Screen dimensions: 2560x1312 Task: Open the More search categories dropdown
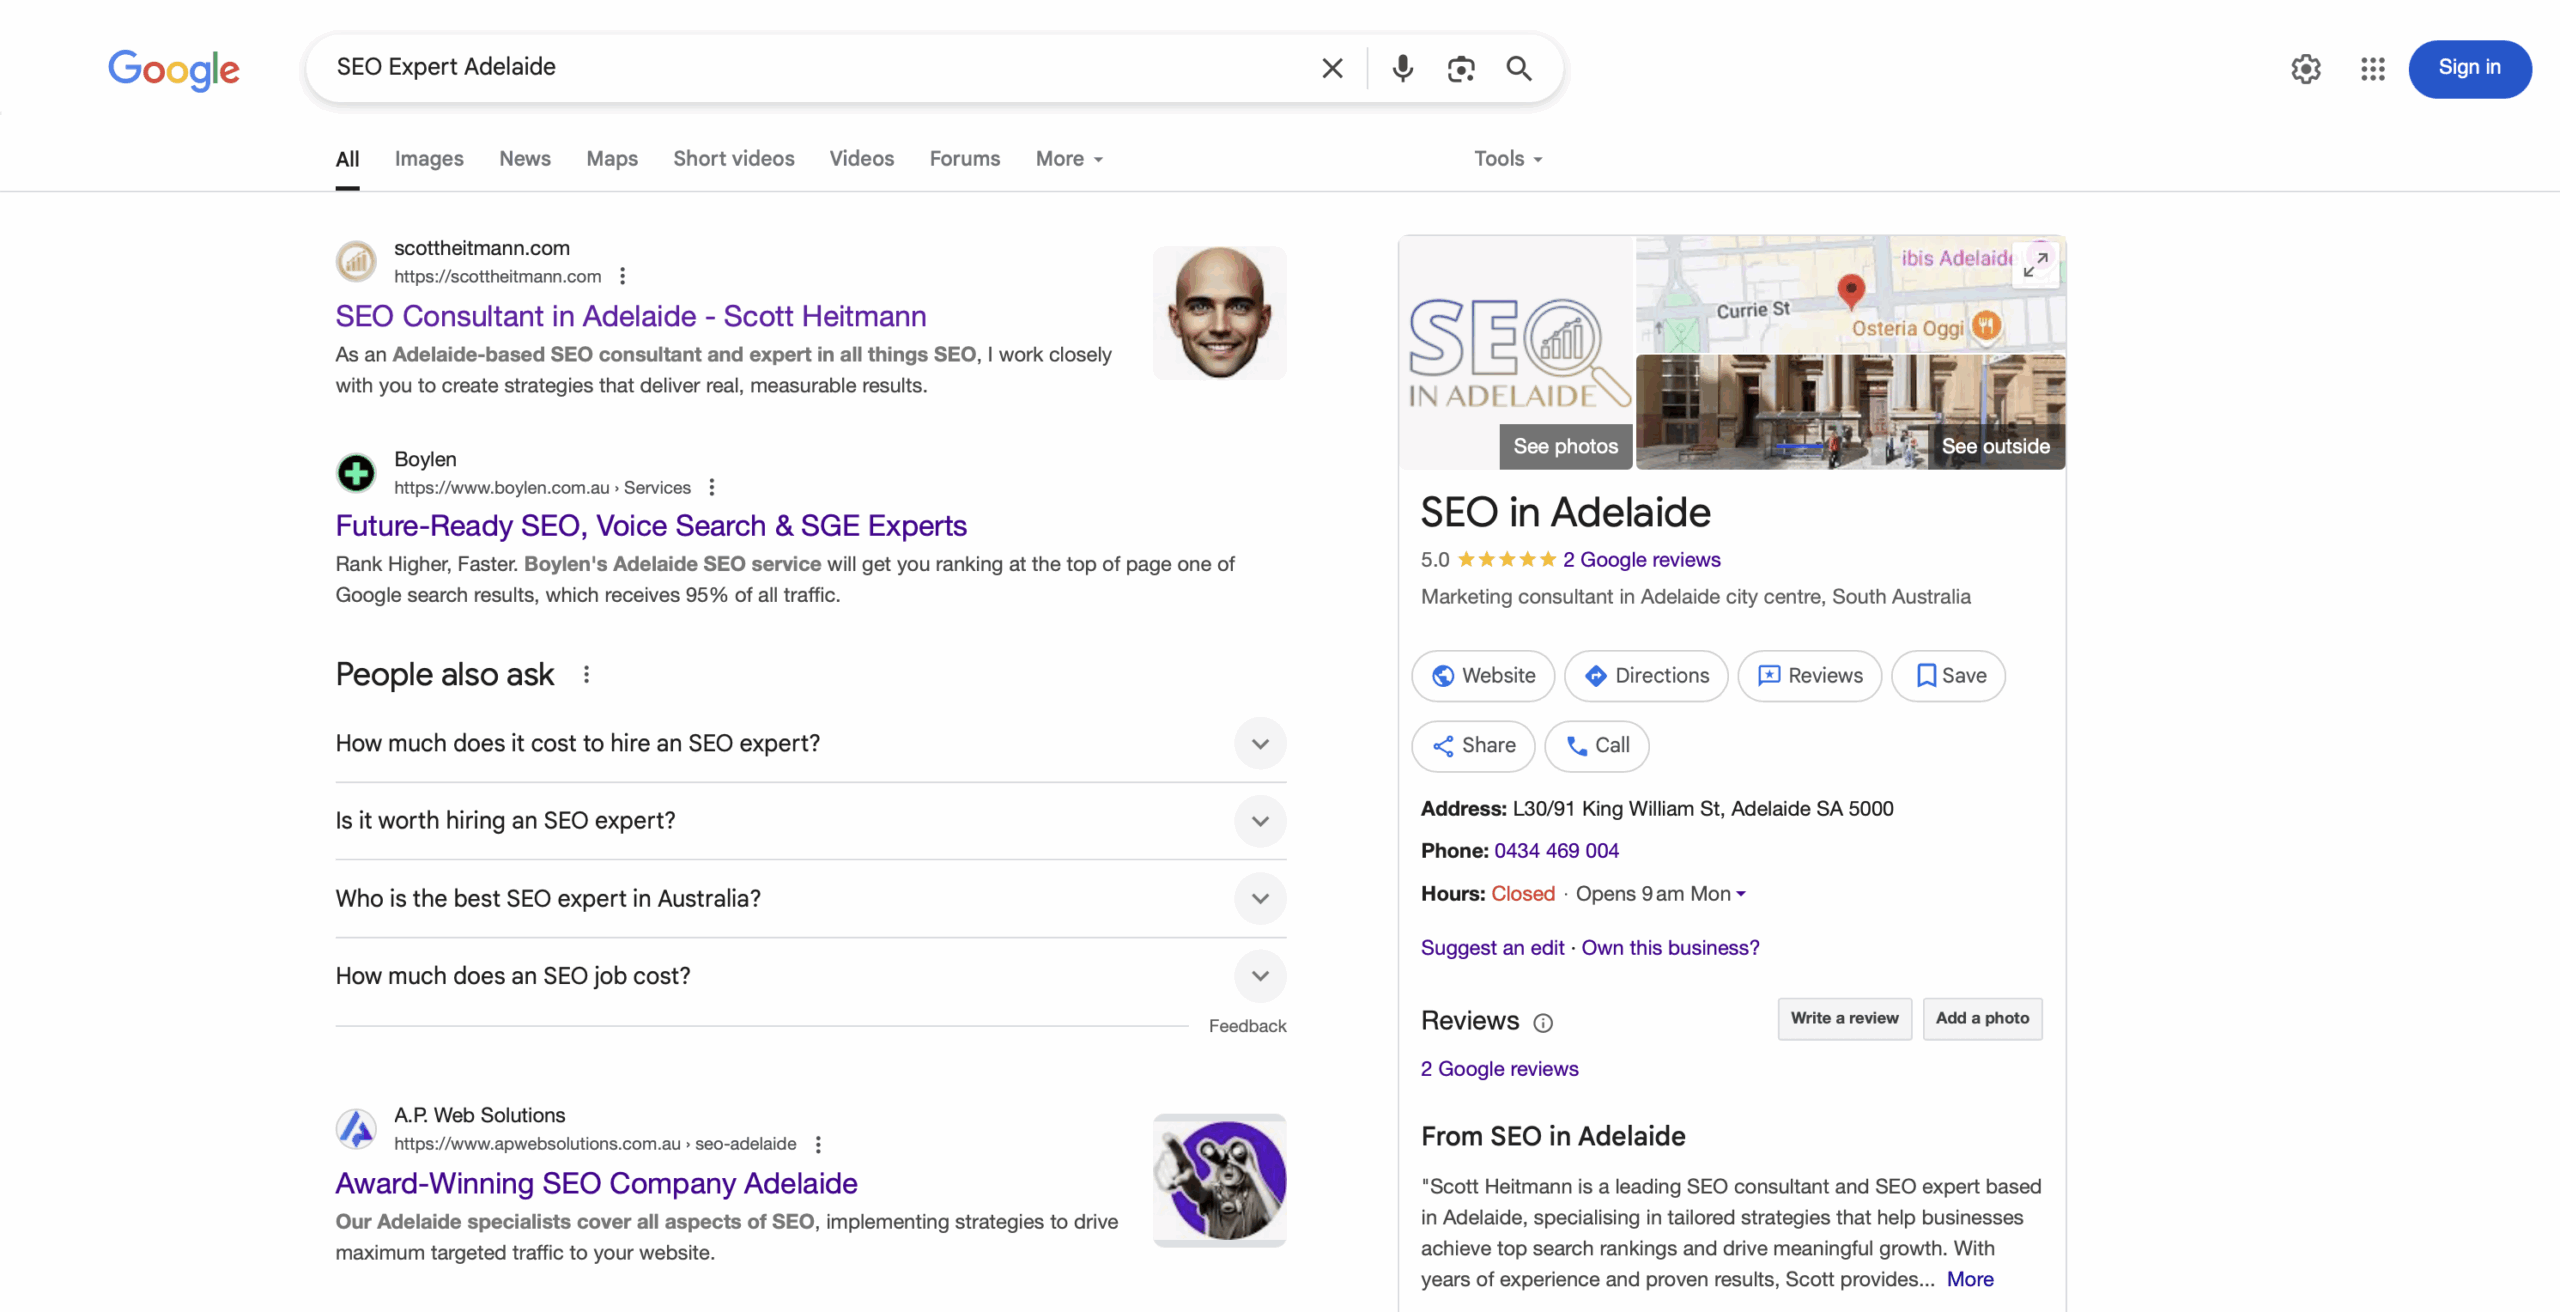point(1069,158)
